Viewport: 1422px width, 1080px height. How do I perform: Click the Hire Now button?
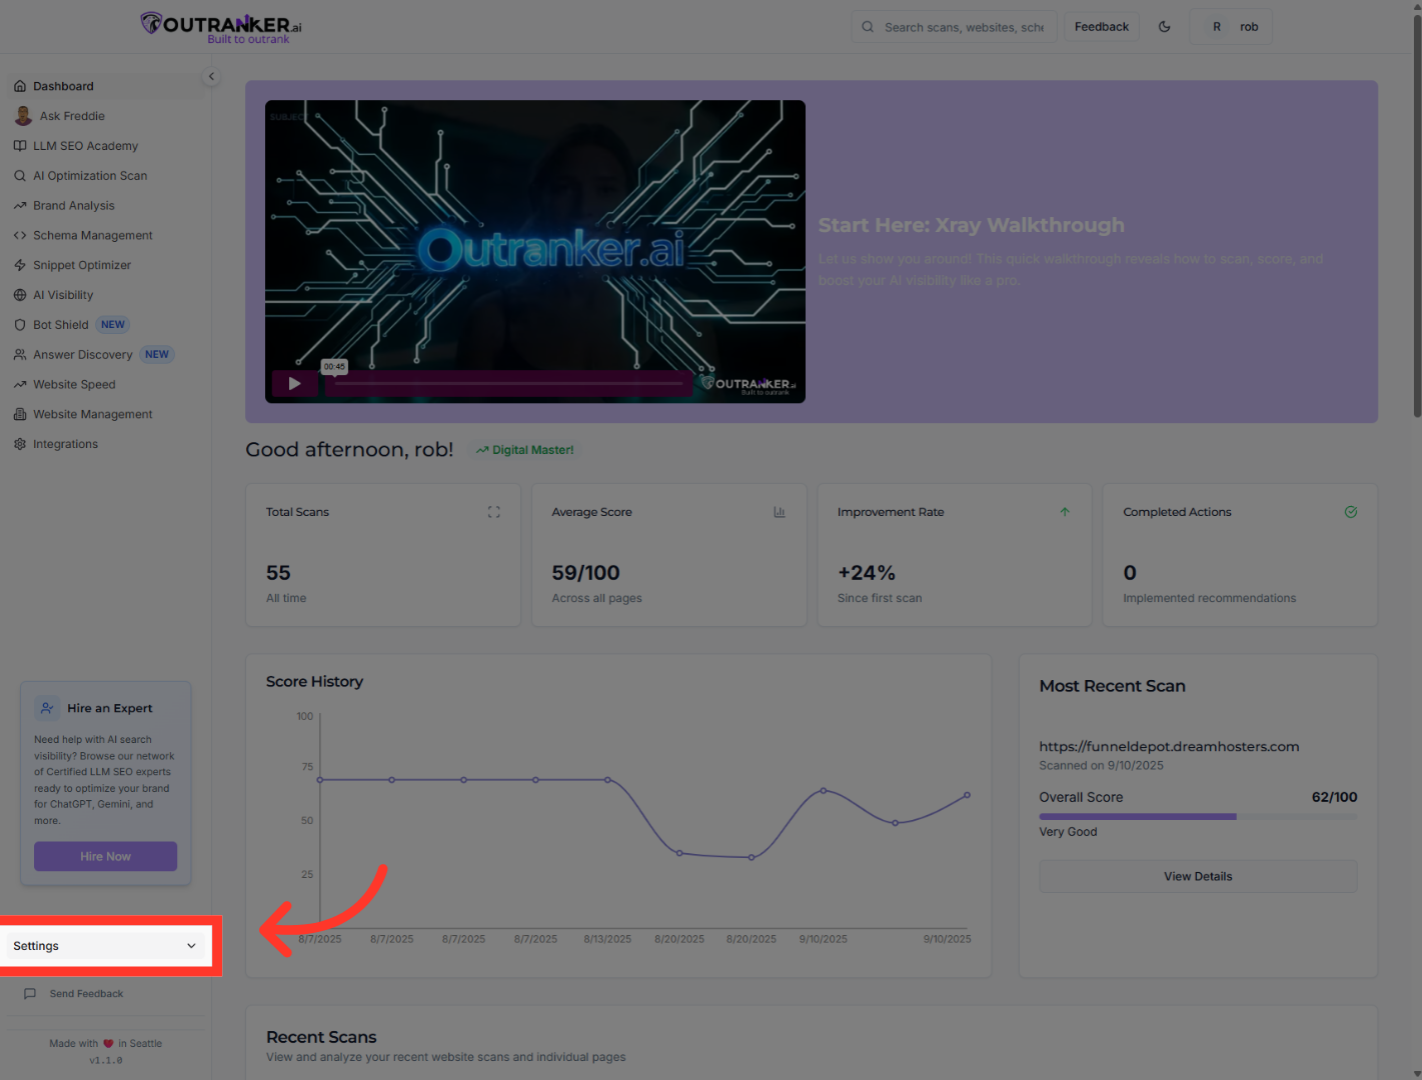click(x=105, y=856)
